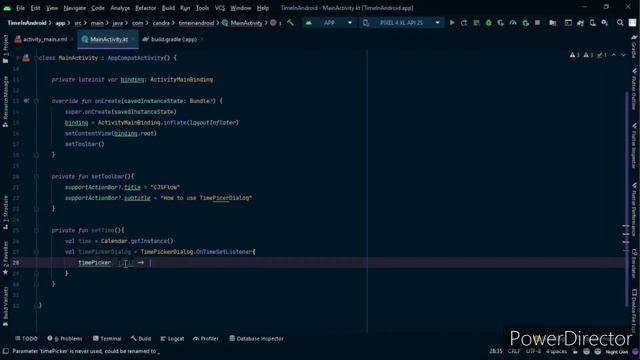640x360 pixels.
Task: Click the CRLF line separator indicator
Action: [x=514, y=351]
